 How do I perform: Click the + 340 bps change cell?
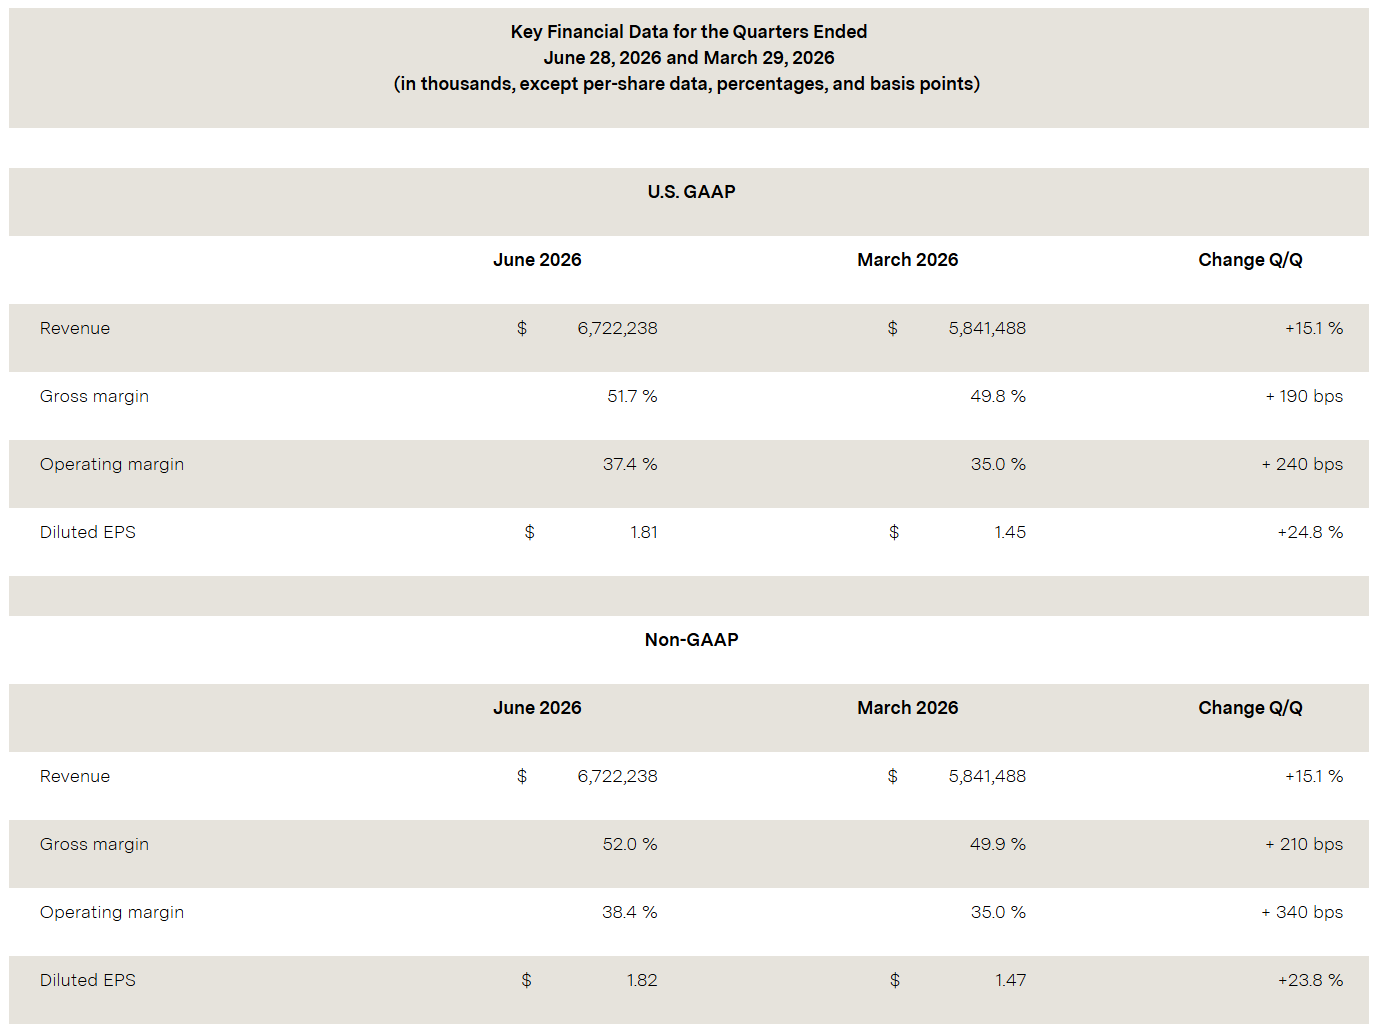tap(1302, 912)
